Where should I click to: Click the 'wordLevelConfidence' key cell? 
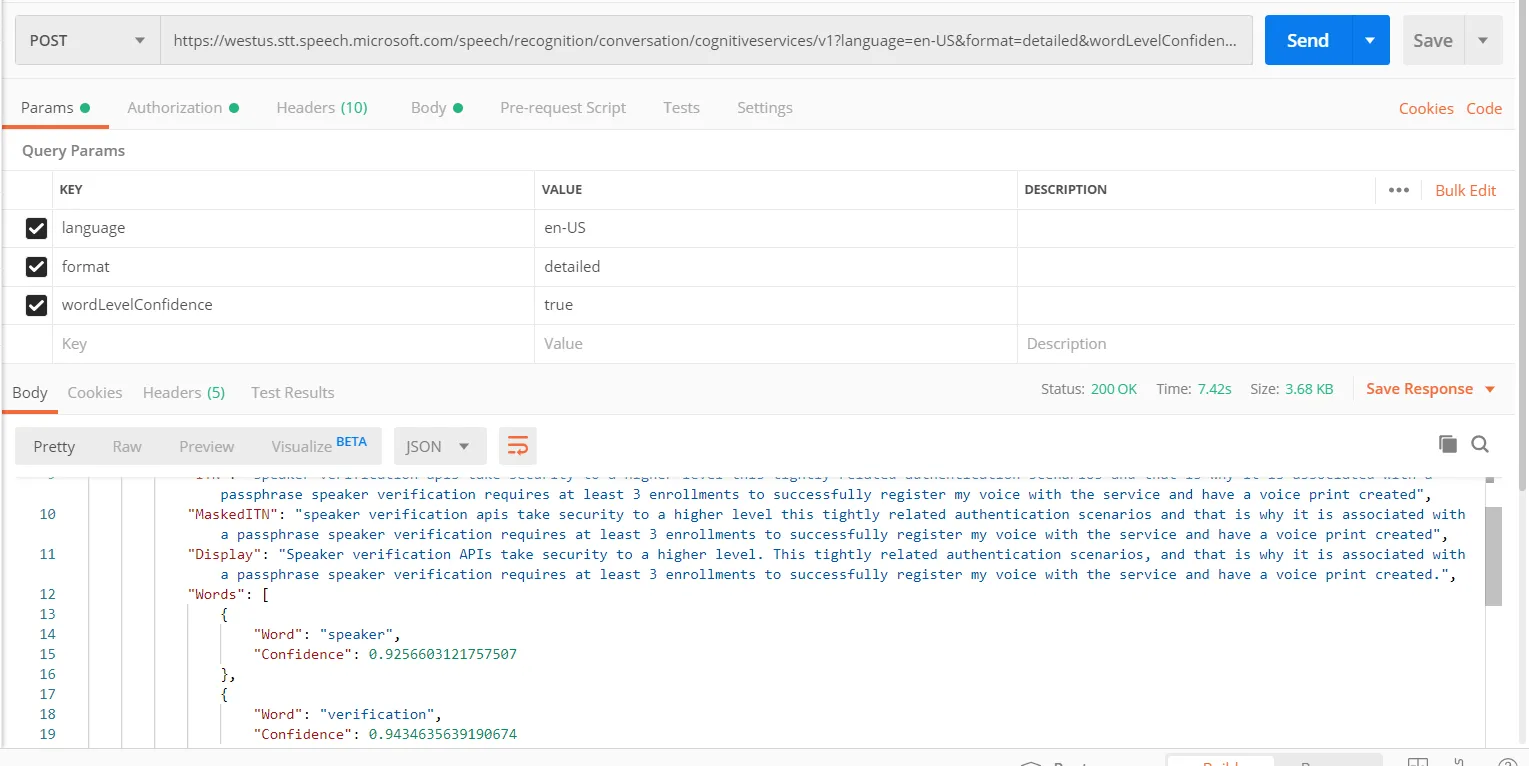(293, 305)
